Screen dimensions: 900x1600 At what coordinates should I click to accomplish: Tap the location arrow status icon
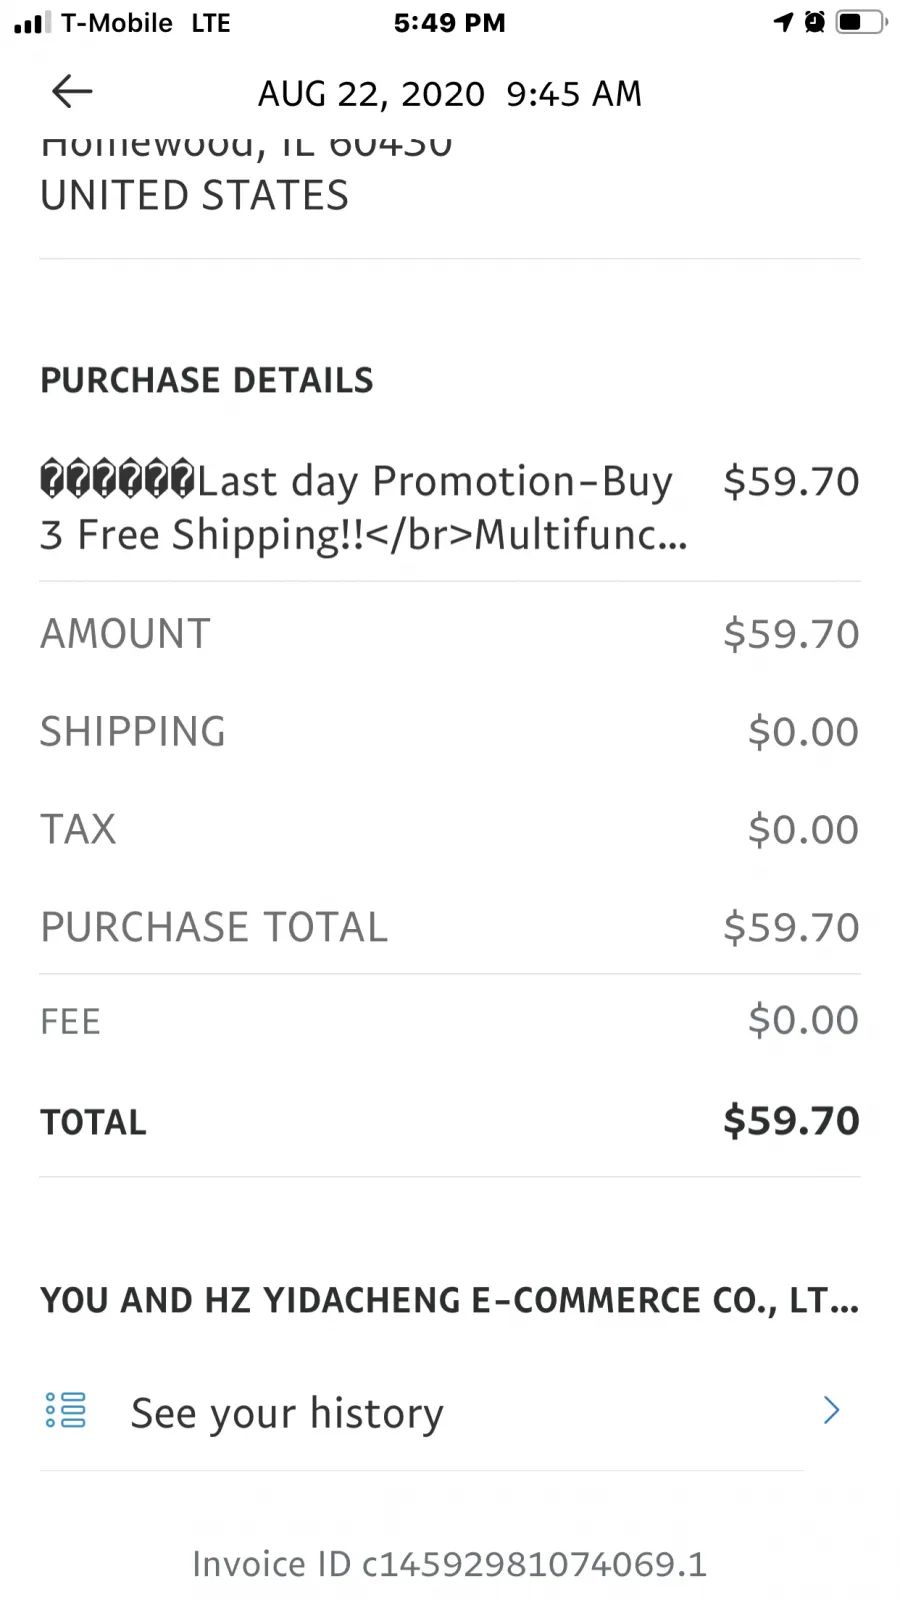click(783, 22)
